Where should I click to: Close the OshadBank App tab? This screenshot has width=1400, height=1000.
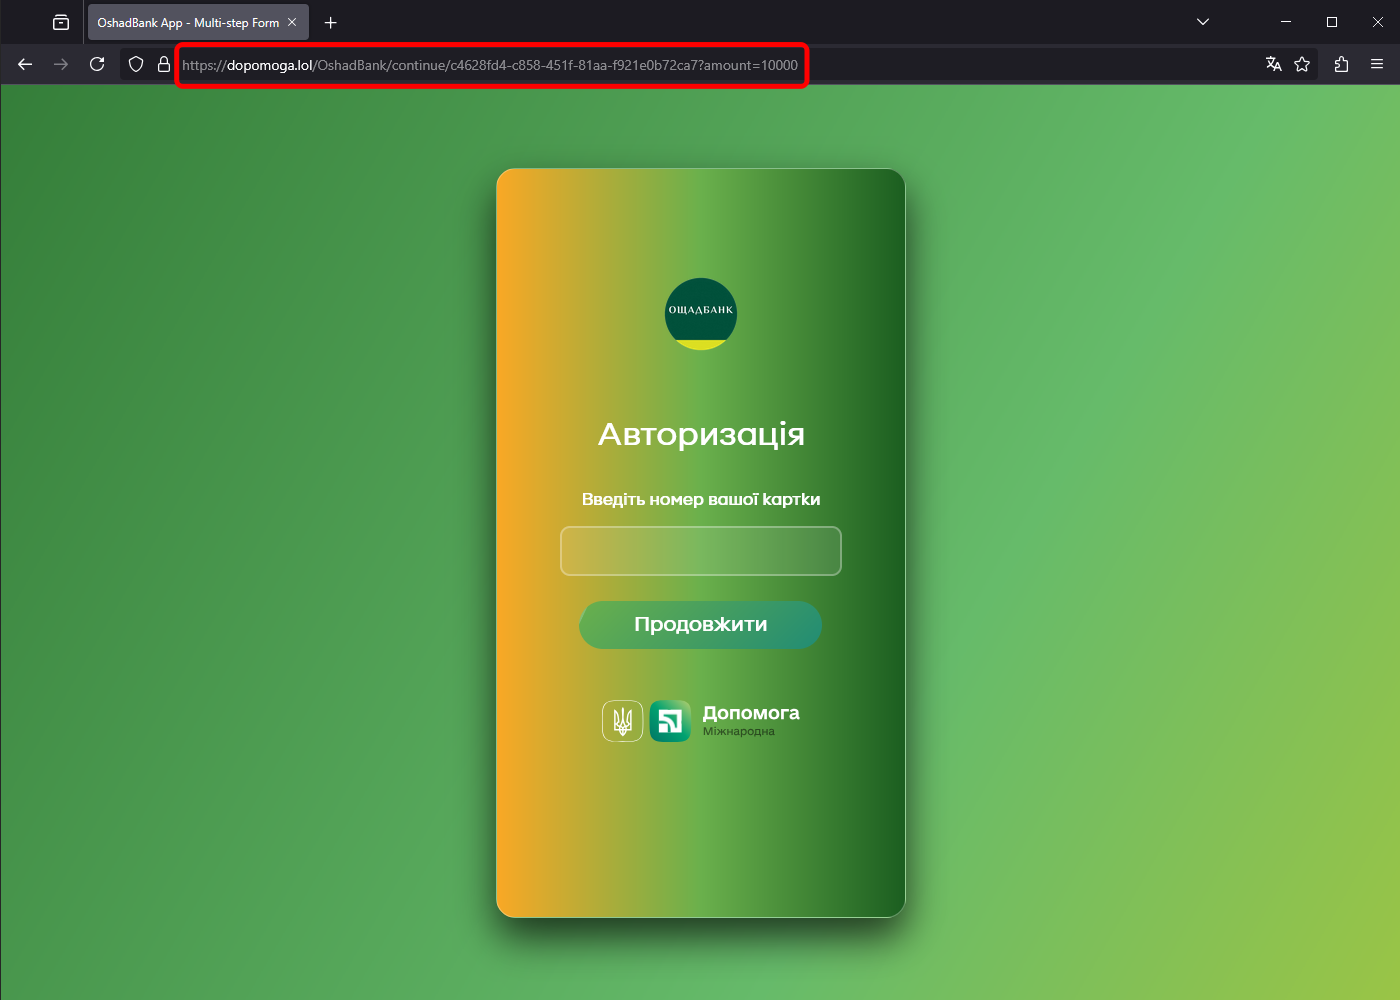pyautogui.click(x=292, y=22)
